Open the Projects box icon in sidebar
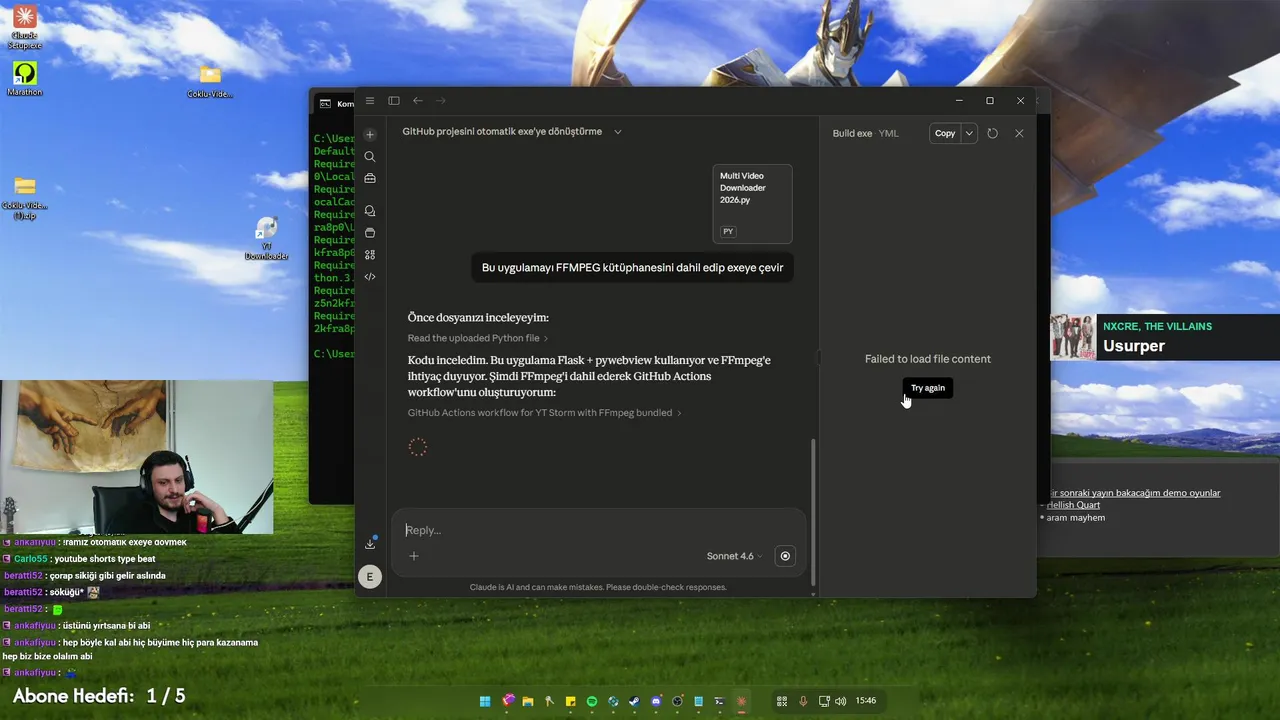Screen dimensions: 1280x720 click(370, 233)
